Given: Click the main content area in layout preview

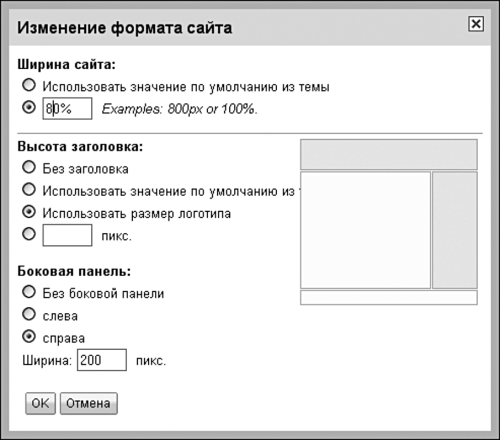Looking at the screenshot, I should coord(365,230).
